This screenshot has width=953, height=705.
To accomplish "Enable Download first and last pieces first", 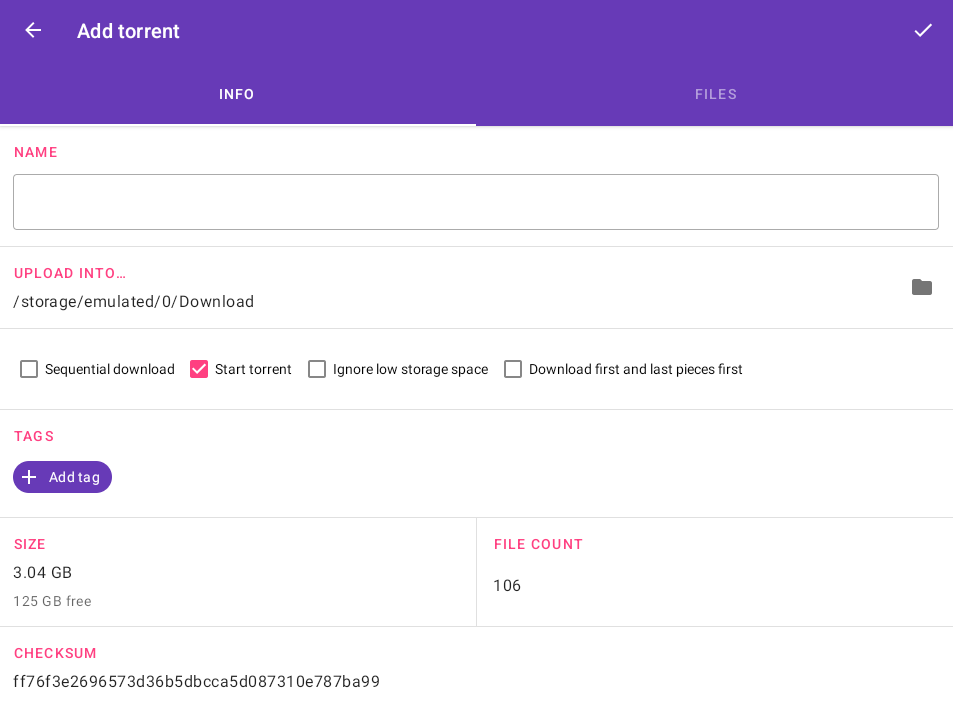I will click(x=513, y=369).
